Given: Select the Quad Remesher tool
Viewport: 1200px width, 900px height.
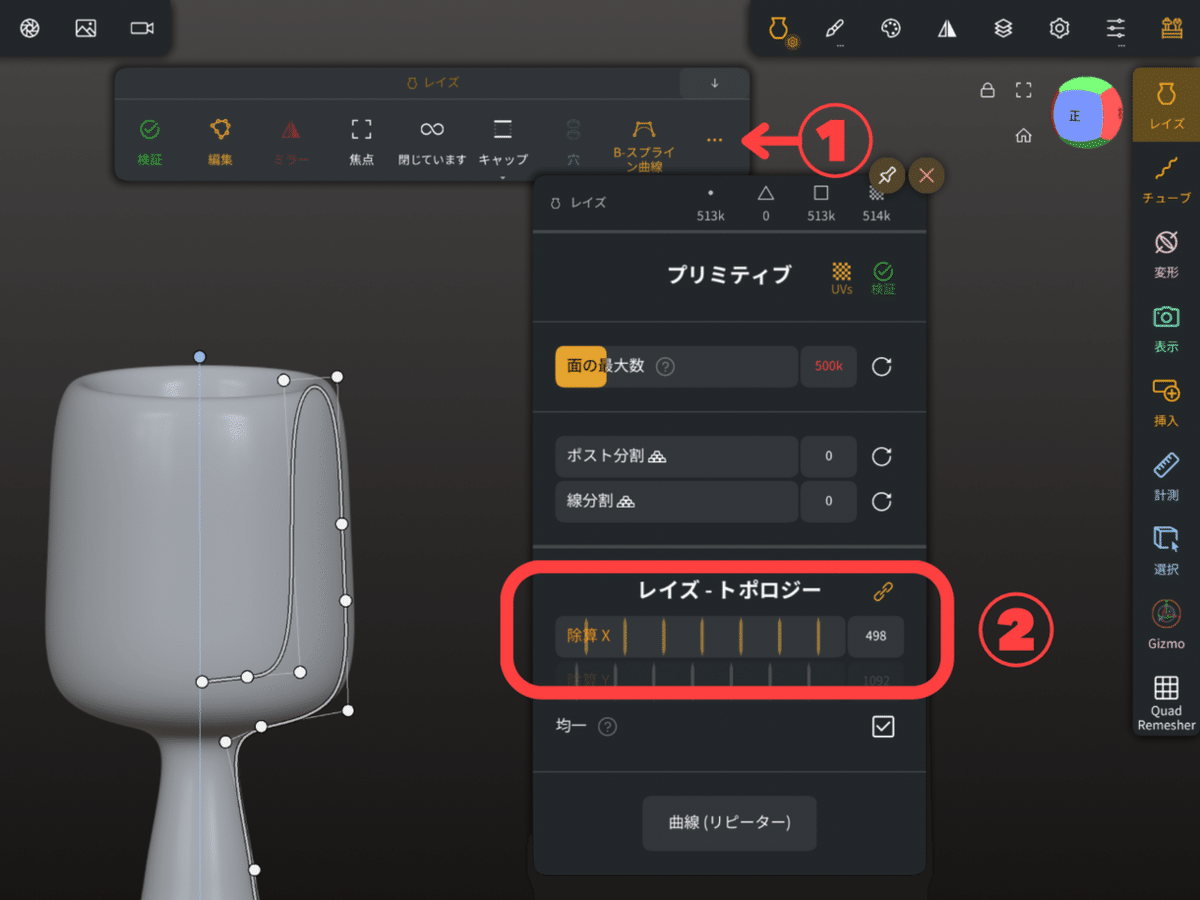Looking at the screenshot, I should pyautogui.click(x=1166, y=703).
